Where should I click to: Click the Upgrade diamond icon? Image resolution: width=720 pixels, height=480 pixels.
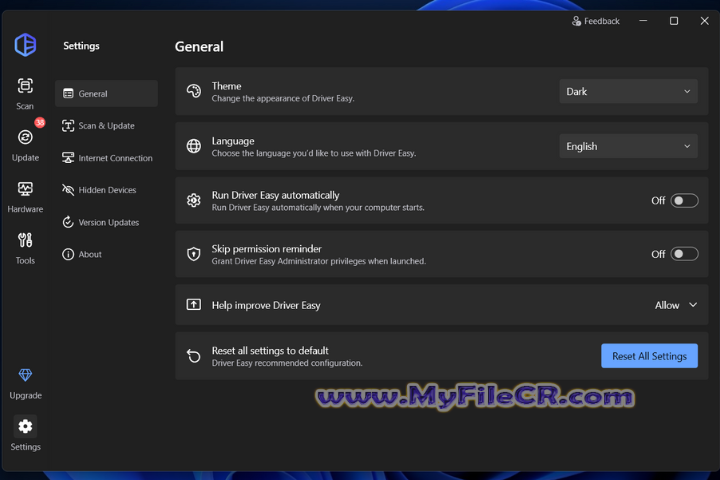25,375
